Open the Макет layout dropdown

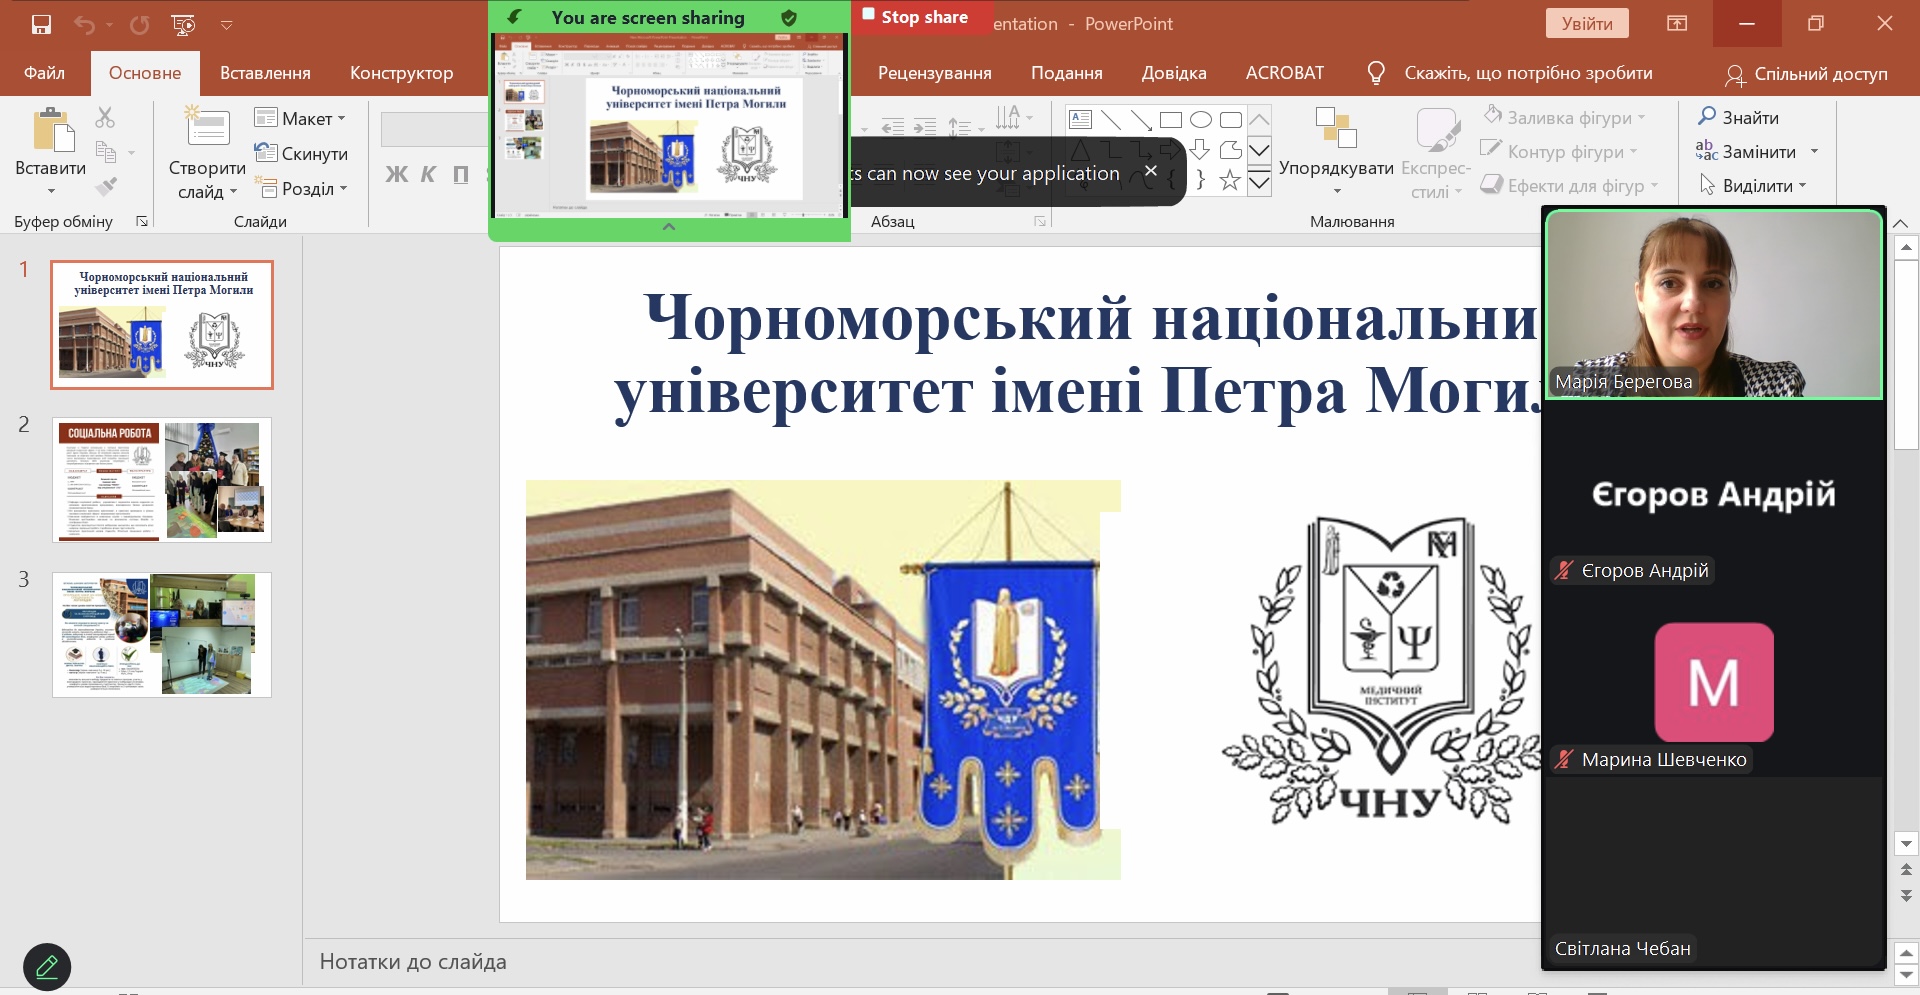[301, 118]
